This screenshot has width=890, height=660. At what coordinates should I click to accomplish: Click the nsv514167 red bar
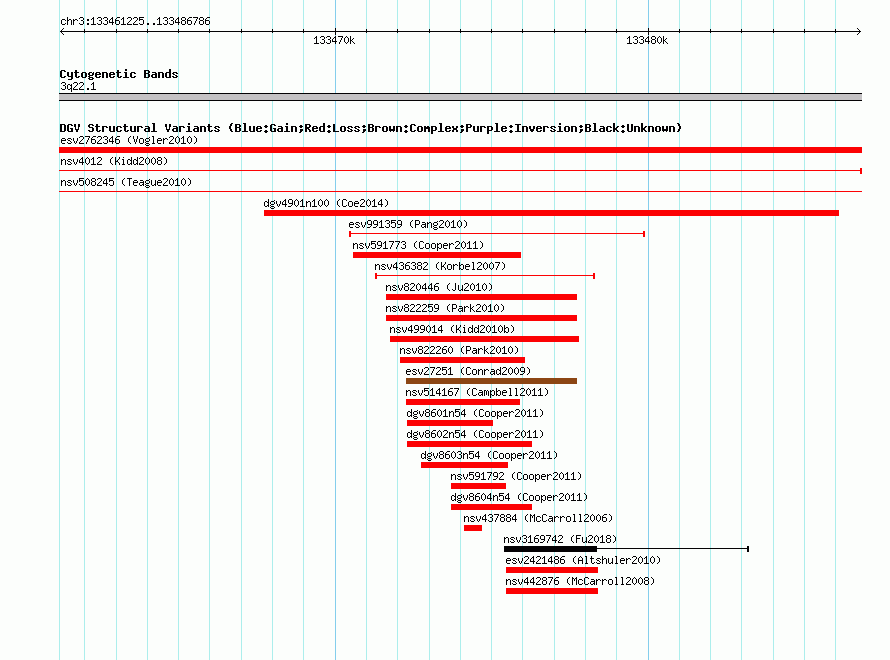click(463, 402)
